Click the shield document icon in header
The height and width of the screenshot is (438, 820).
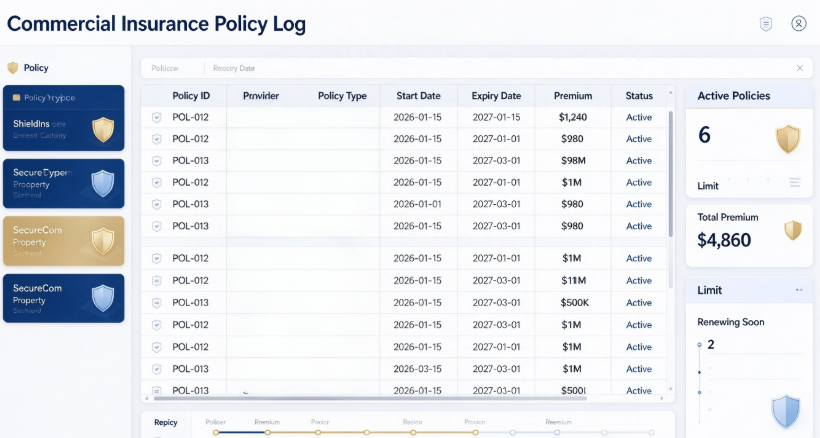pyautogui.click(x=766, y=24)
